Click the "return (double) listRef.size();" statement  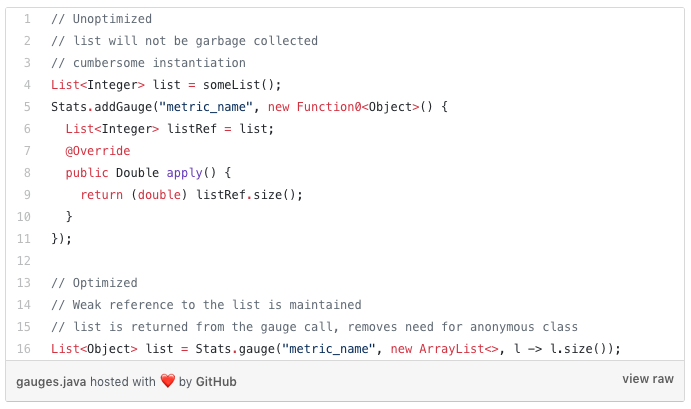click(x=191, y=195)
